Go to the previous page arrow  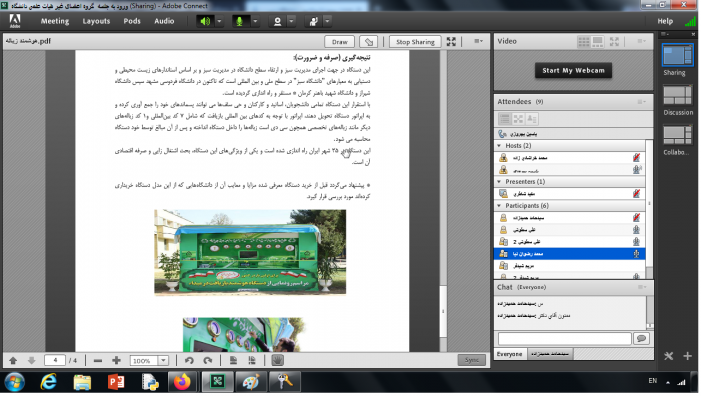pyautogui.click(x=13, y=360)
